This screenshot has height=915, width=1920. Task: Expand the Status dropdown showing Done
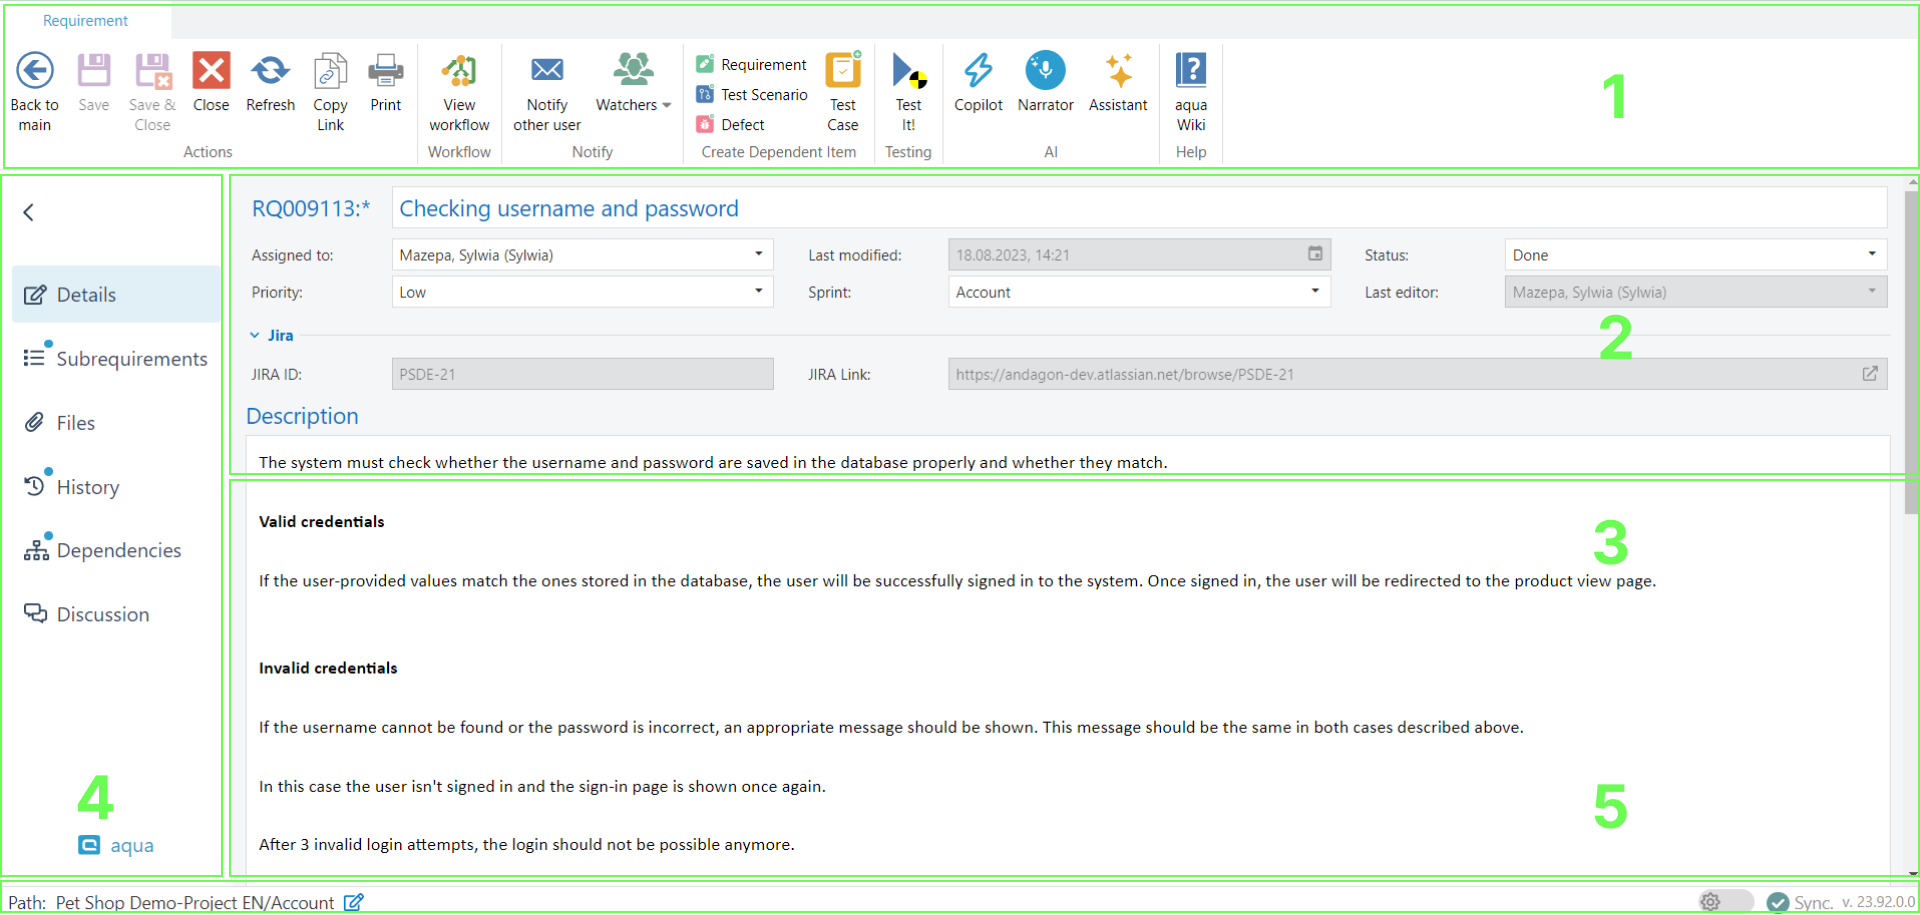(1871, 255)
